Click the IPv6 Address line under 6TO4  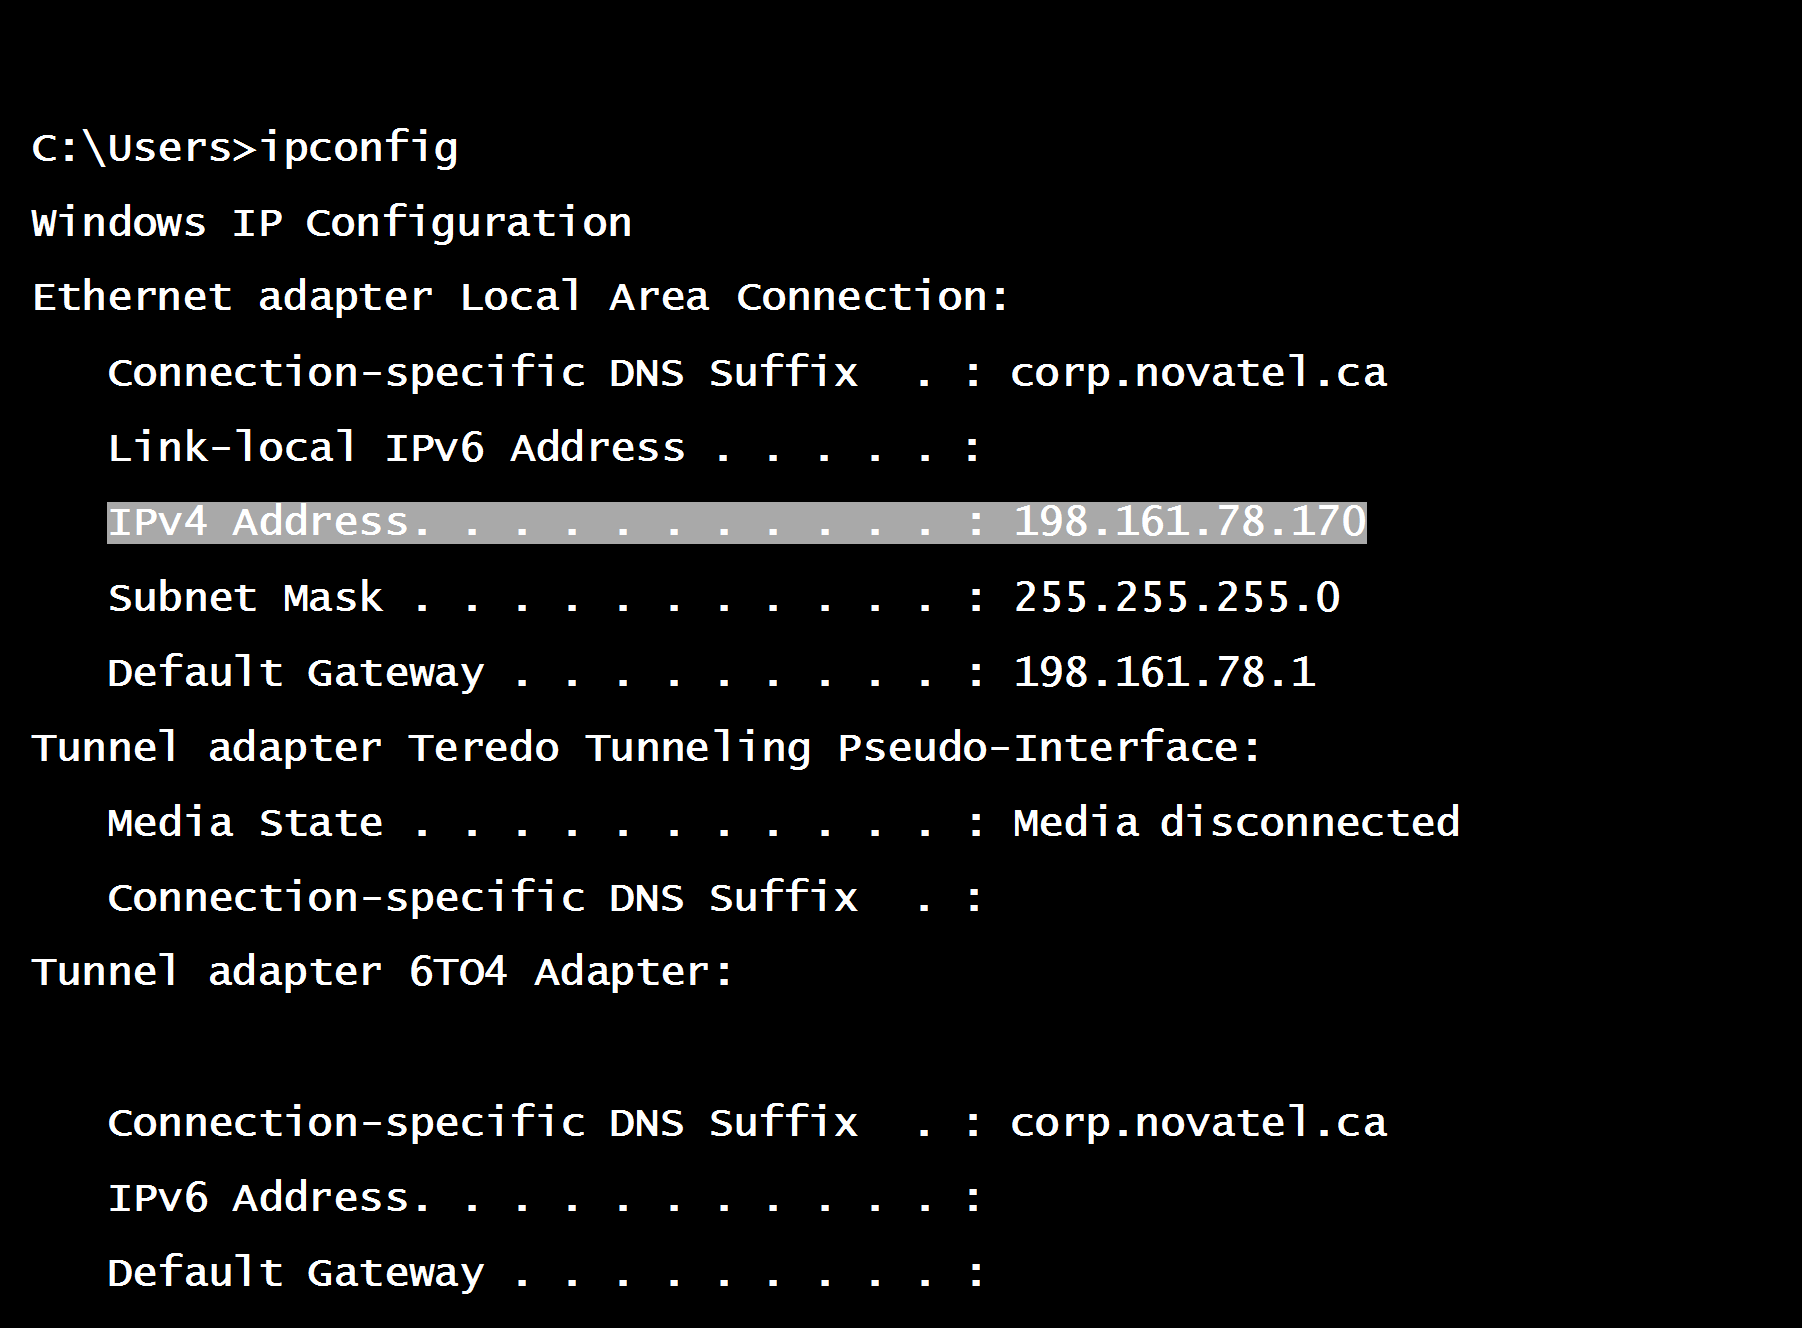click(545, 1197)
